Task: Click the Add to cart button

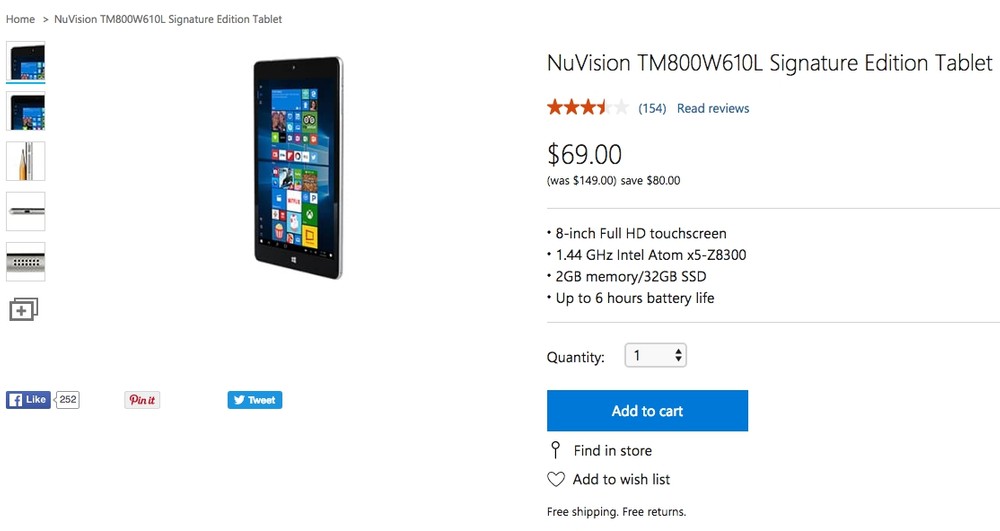Action: (x=647, y=411)
